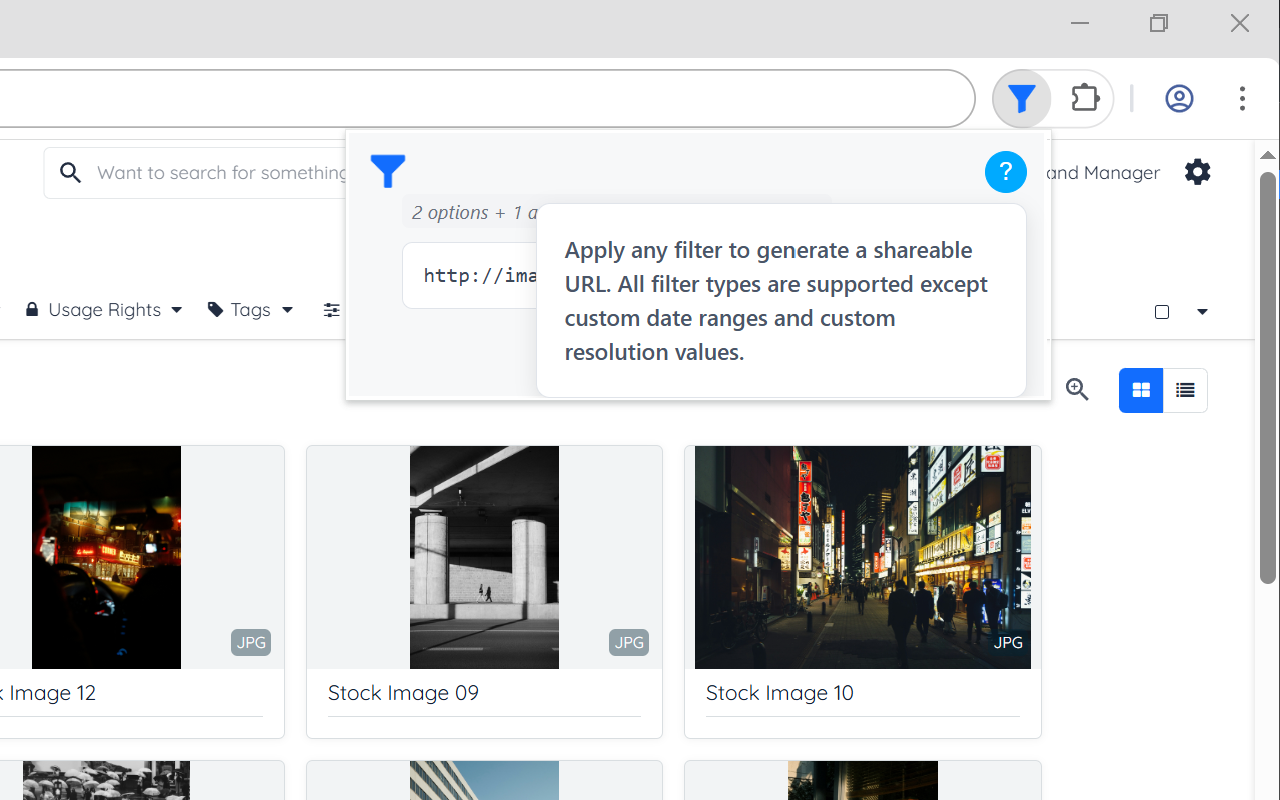Open the settings gear icon

coord(1197,172)
